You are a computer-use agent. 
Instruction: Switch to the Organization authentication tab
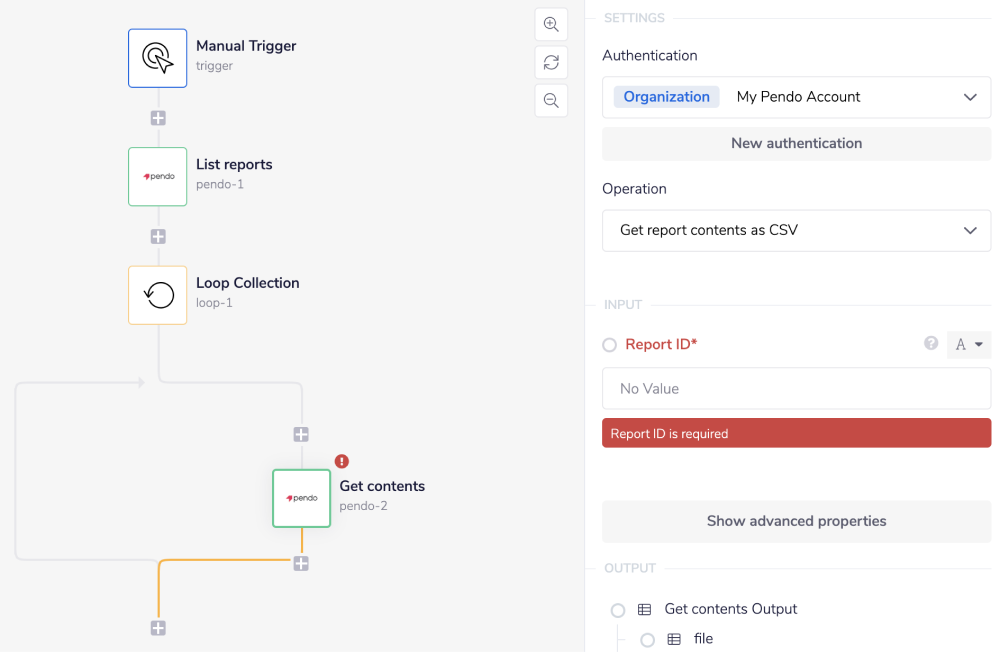[666, 96]
